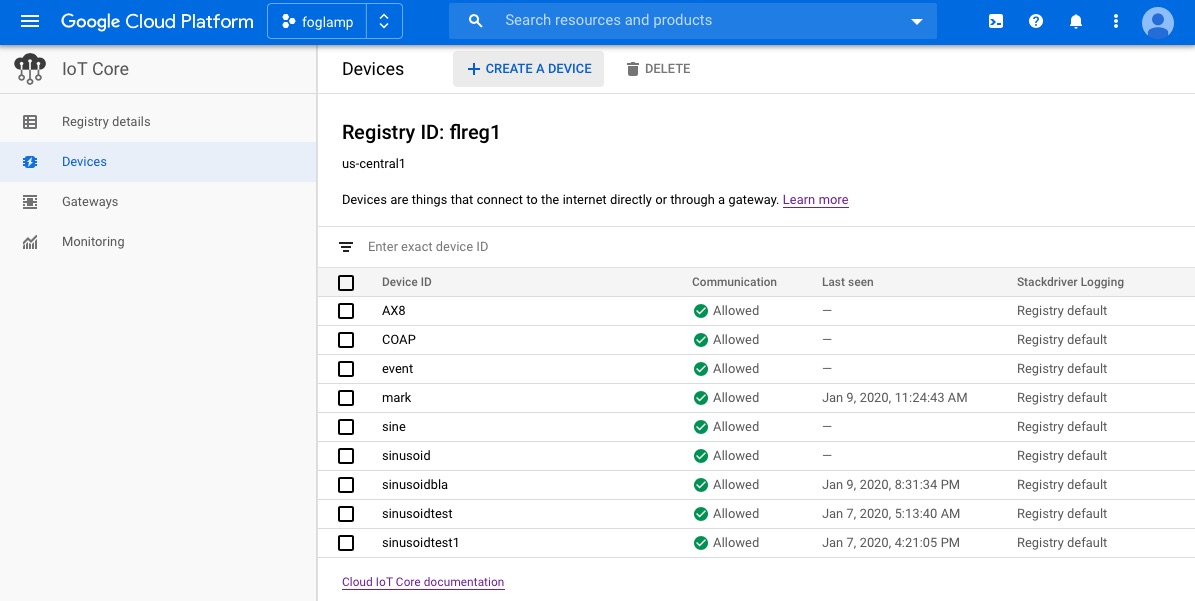Image resolution: width=1195 pixels, height=601 pixels.
Task: Expand the search bar dropdown arrow
Action: 917,22
